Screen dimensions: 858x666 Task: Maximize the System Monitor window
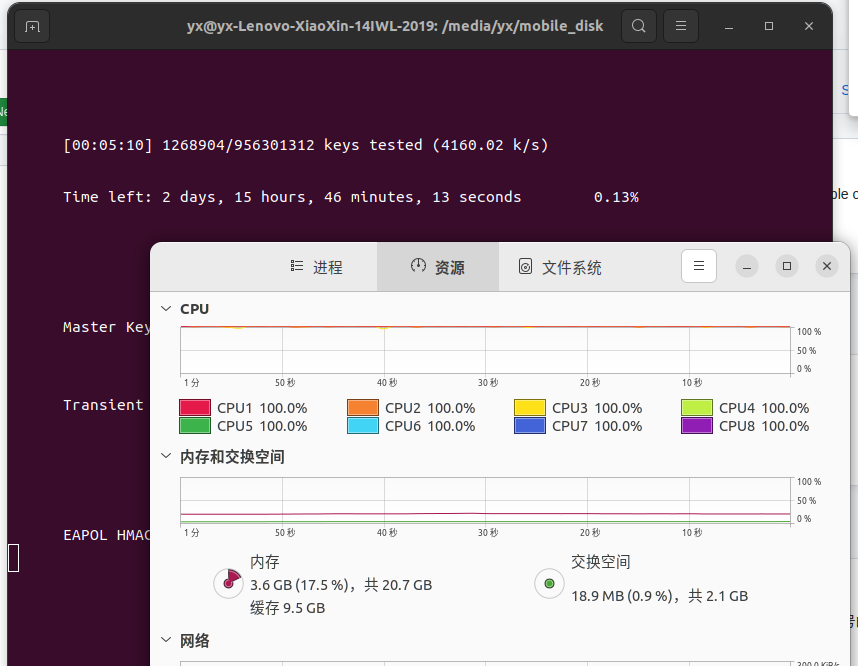pos(787,267)
